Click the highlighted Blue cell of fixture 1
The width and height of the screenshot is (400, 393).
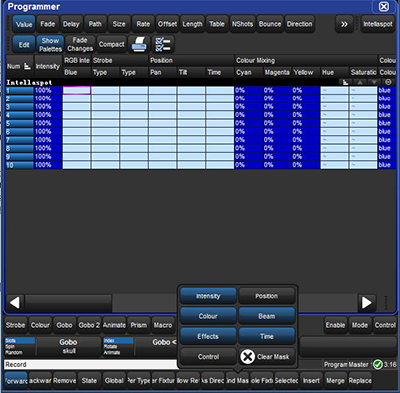click(x=77, y=90)
